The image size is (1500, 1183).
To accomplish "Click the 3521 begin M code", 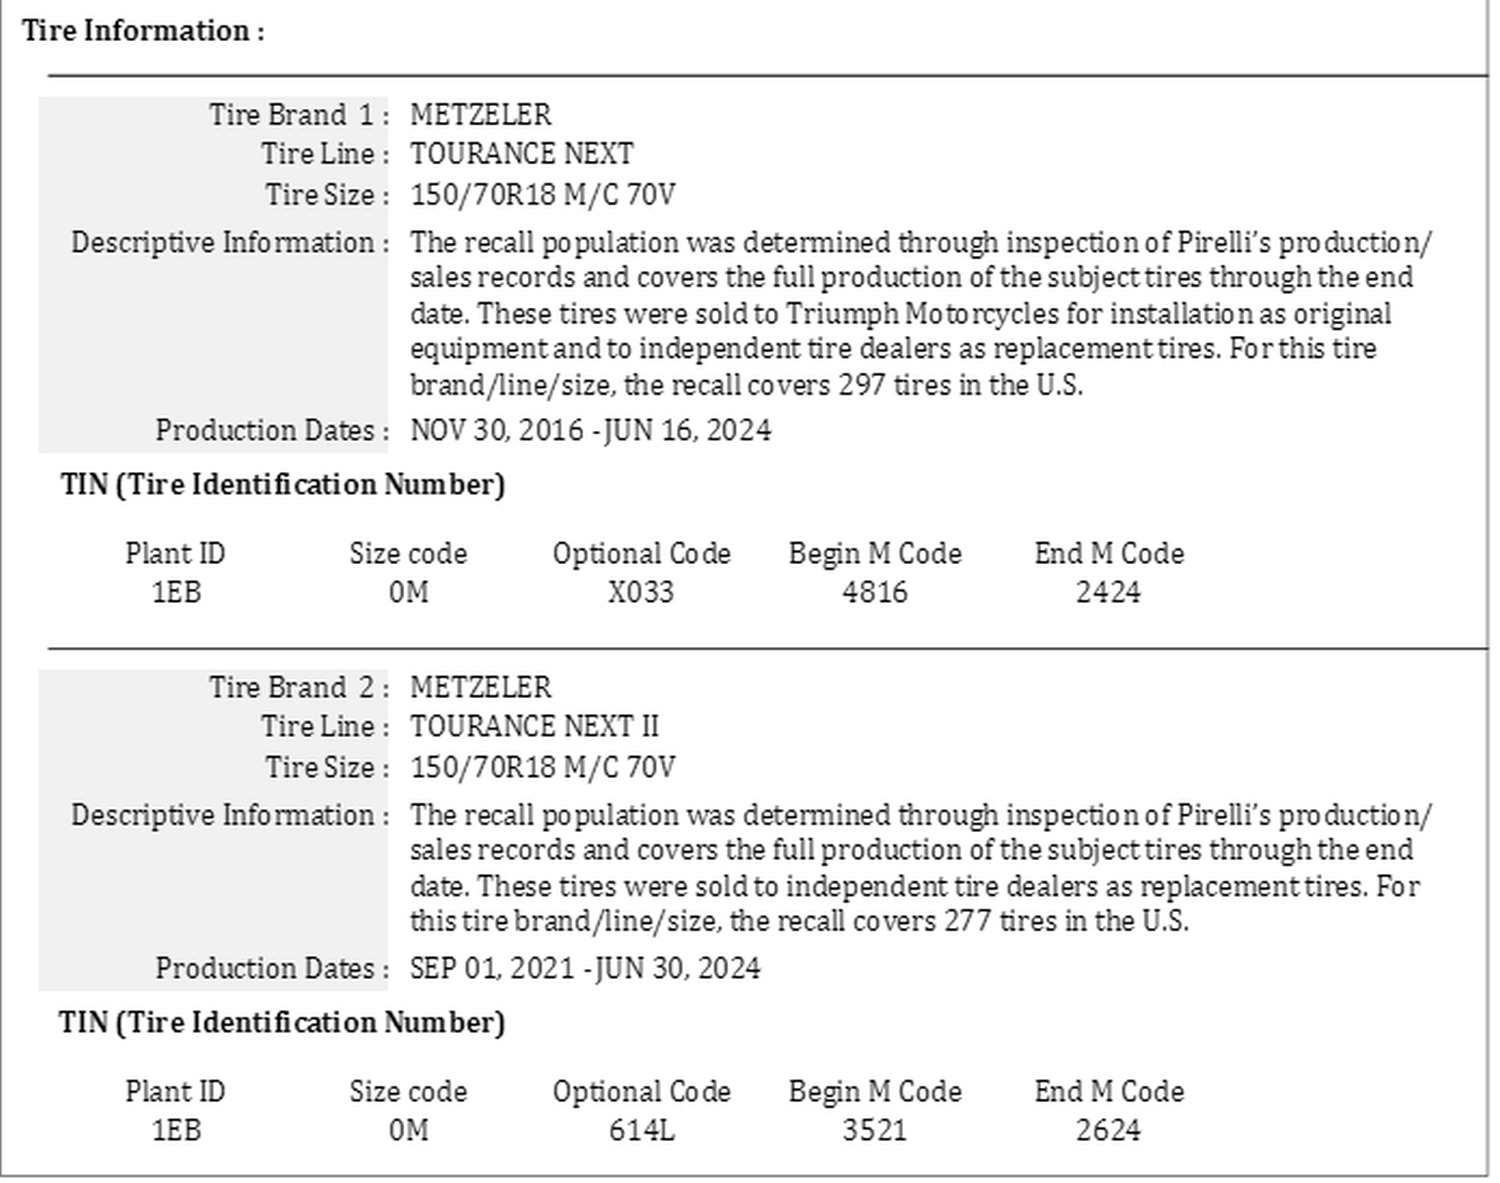I will pyautogui.click(x=875, y=1130).
